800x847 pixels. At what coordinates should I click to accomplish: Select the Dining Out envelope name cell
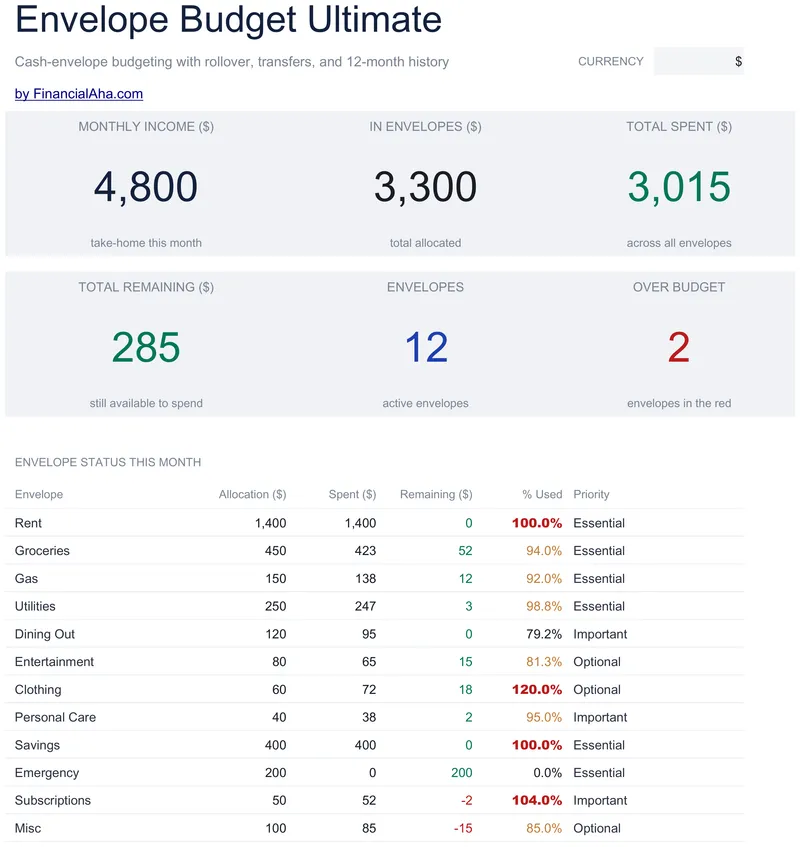pyautogui.click(x=45, y=634)
